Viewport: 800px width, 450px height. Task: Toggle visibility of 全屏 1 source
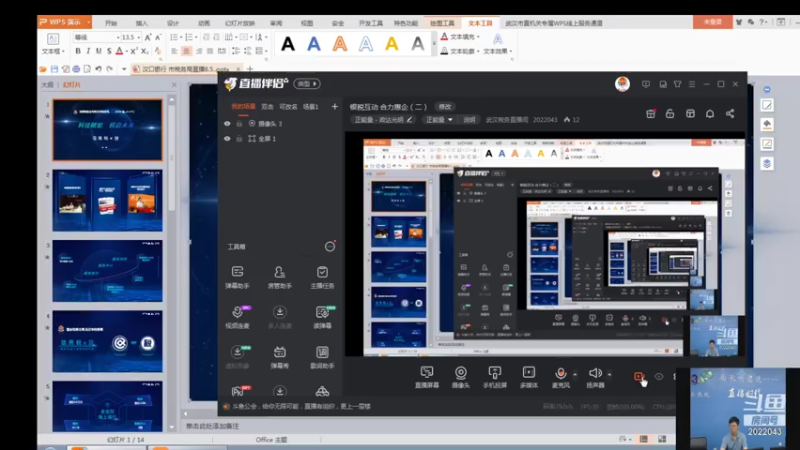(227, 138)
